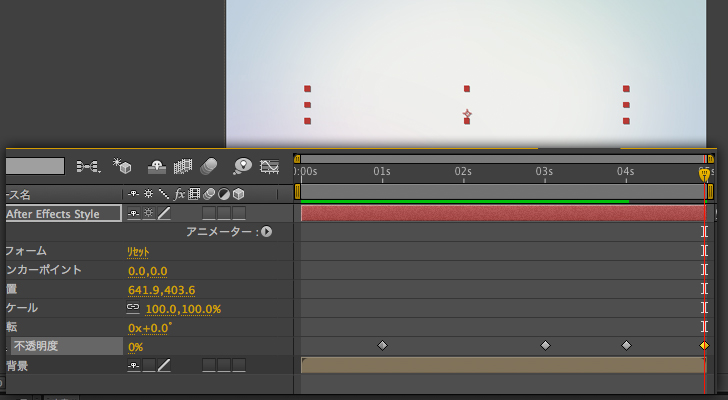The image size is (728, 400).
Task: Select the After Effects Style layer name
Action: (53, 214)
